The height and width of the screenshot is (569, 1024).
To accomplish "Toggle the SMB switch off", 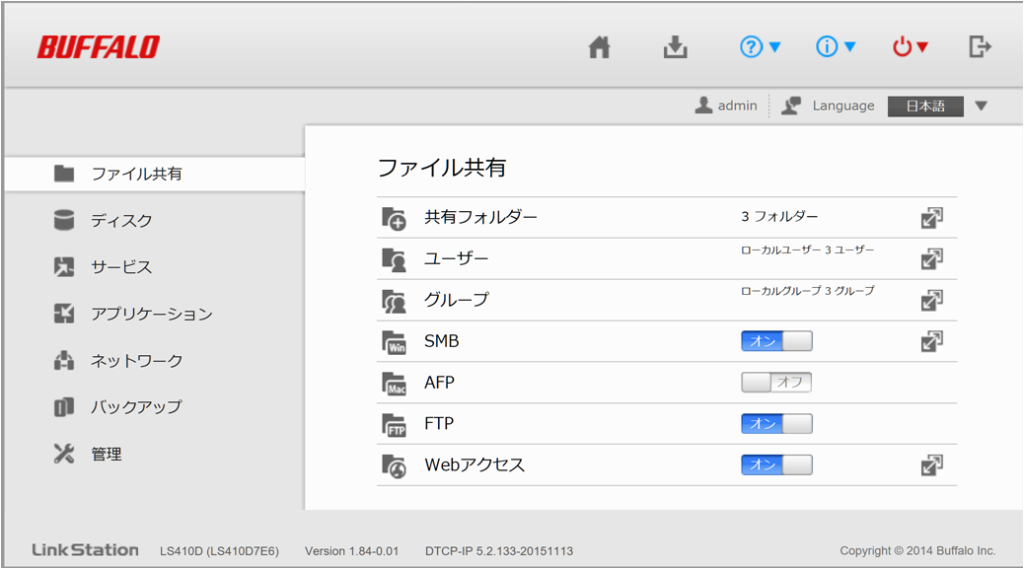I will [776, 341].
